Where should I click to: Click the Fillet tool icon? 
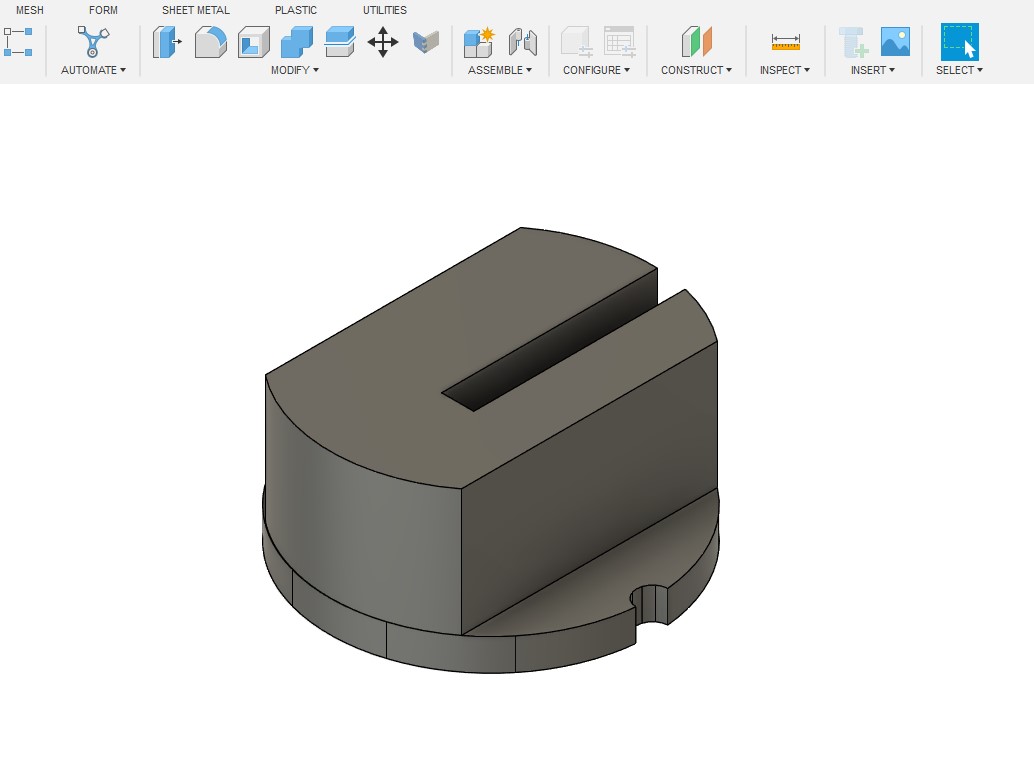tap(210, 42)
